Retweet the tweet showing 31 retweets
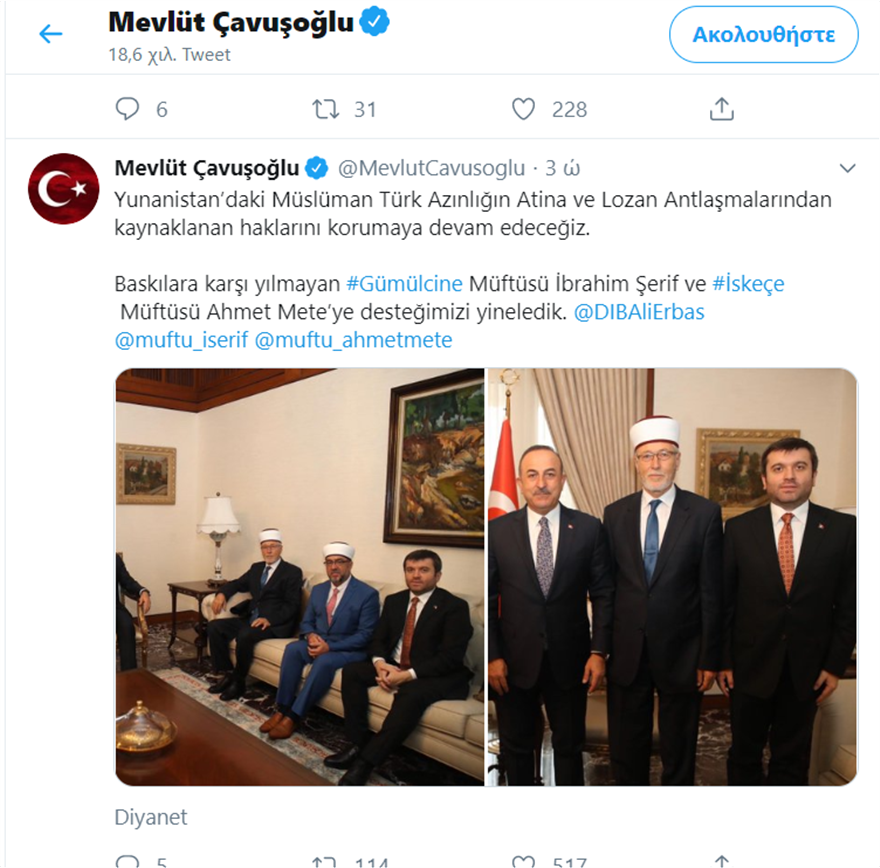 pos(326,109)
